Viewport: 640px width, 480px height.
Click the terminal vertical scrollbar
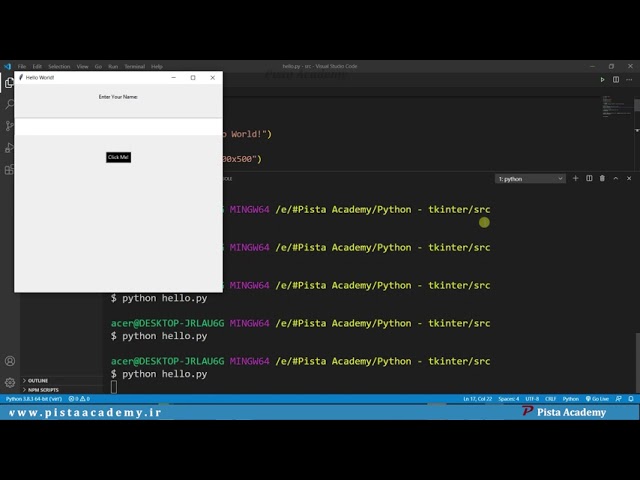point(637,361)
